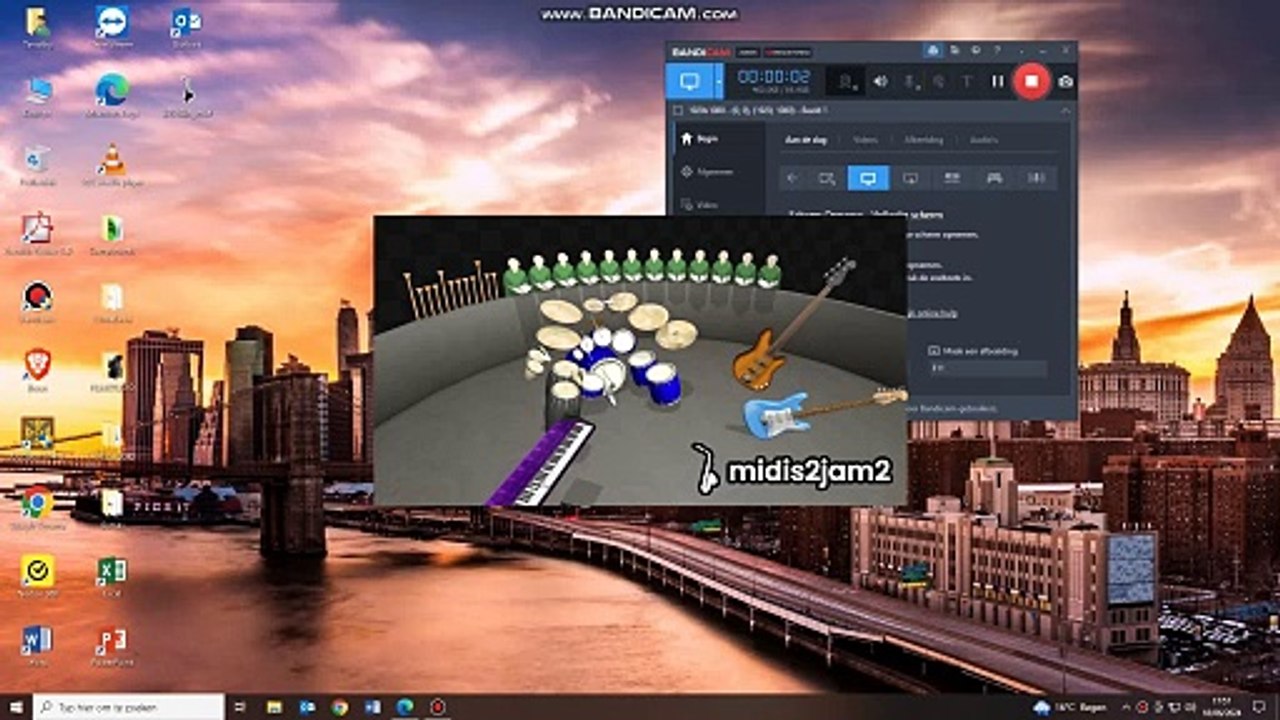Click the back arrow in Bandicam mode row

(793, 178)
